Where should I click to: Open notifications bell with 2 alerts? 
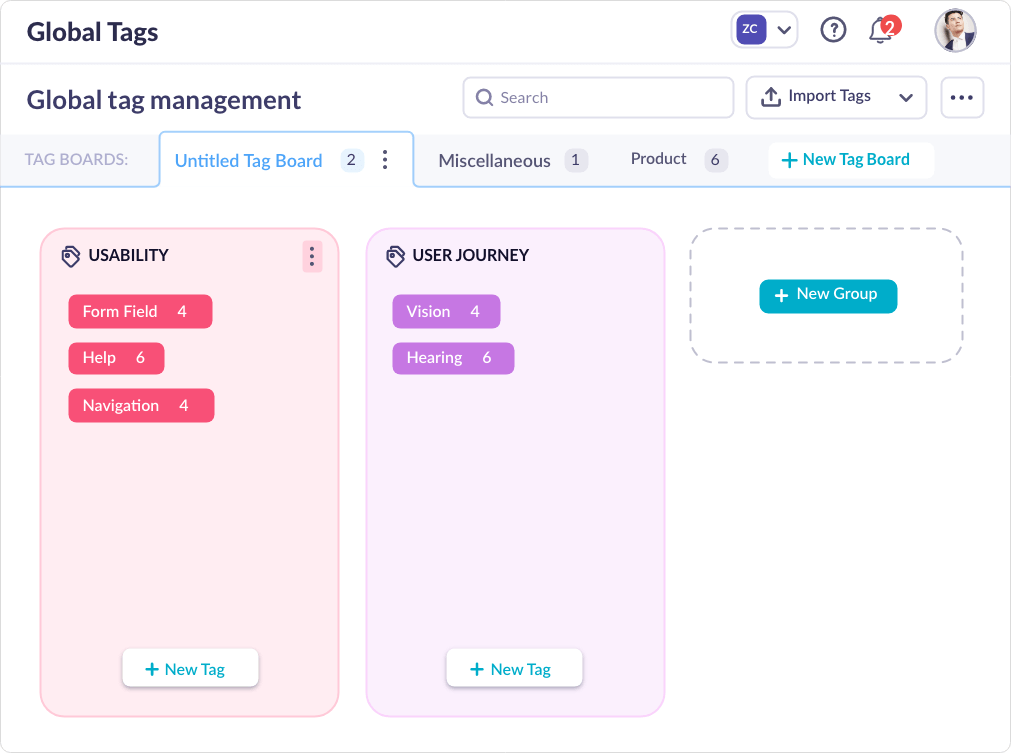point(881,31)
